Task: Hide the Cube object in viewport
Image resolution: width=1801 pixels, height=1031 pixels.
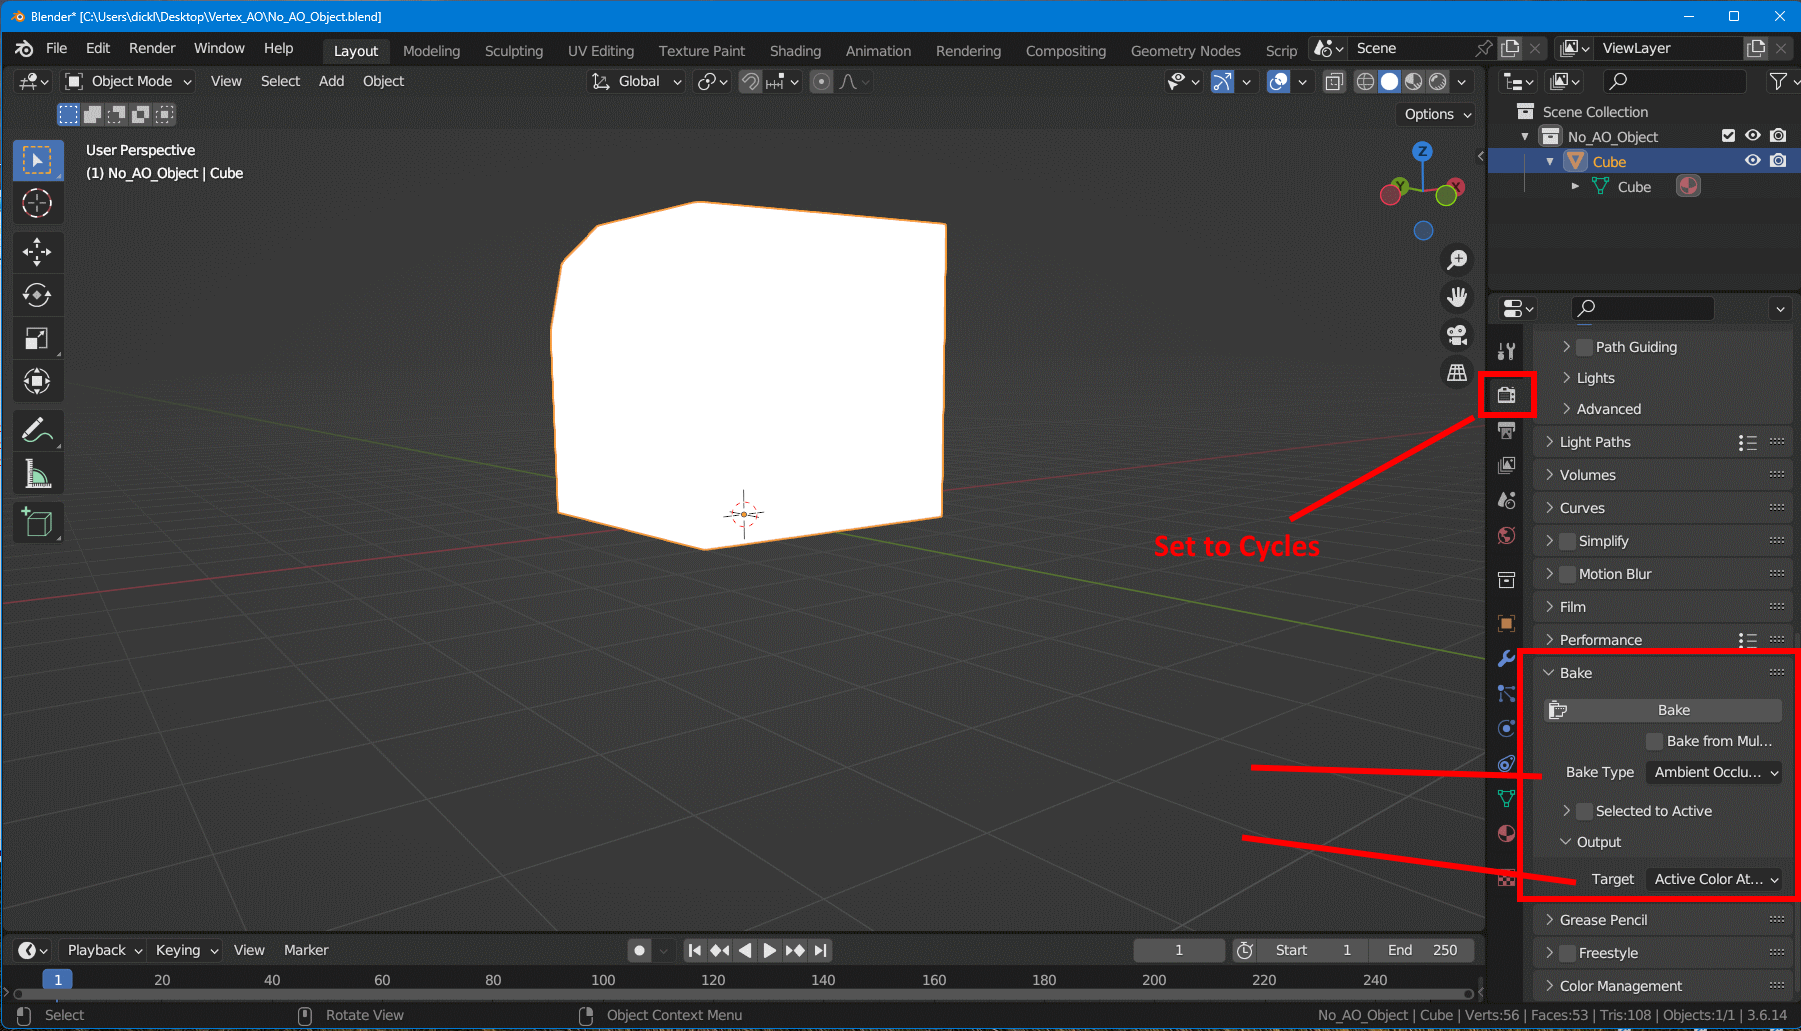Action: pyautogui.click(x=1753, y=161)
